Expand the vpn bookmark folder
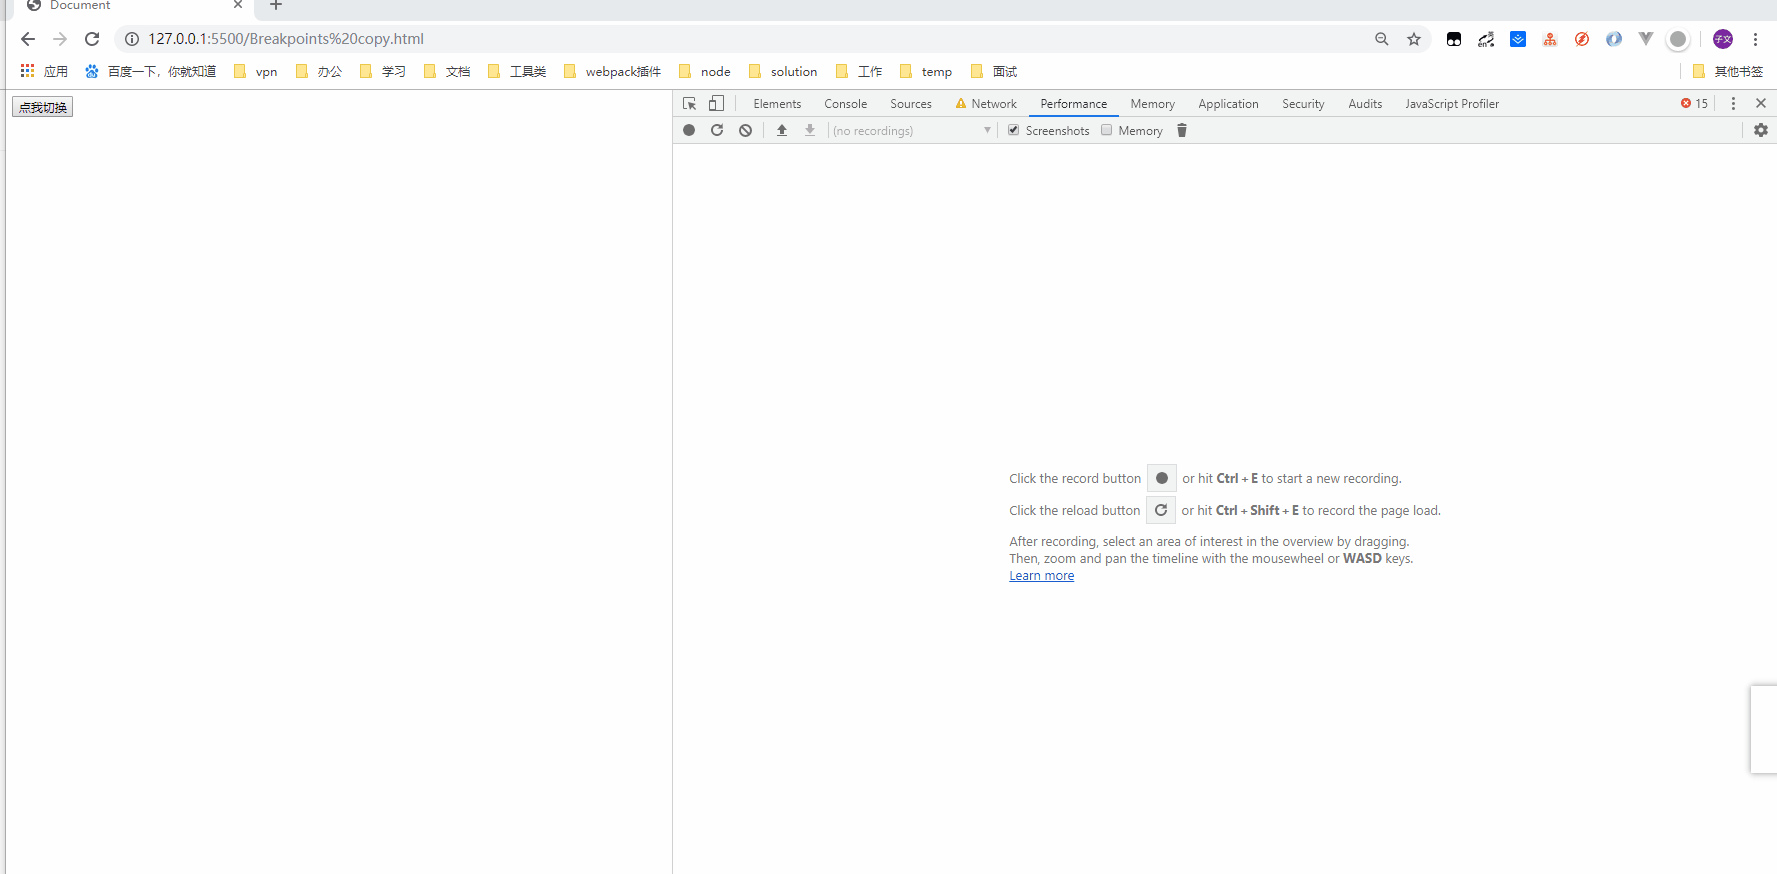Screen dimensions: 1777x874 click(x=256, y=71)
